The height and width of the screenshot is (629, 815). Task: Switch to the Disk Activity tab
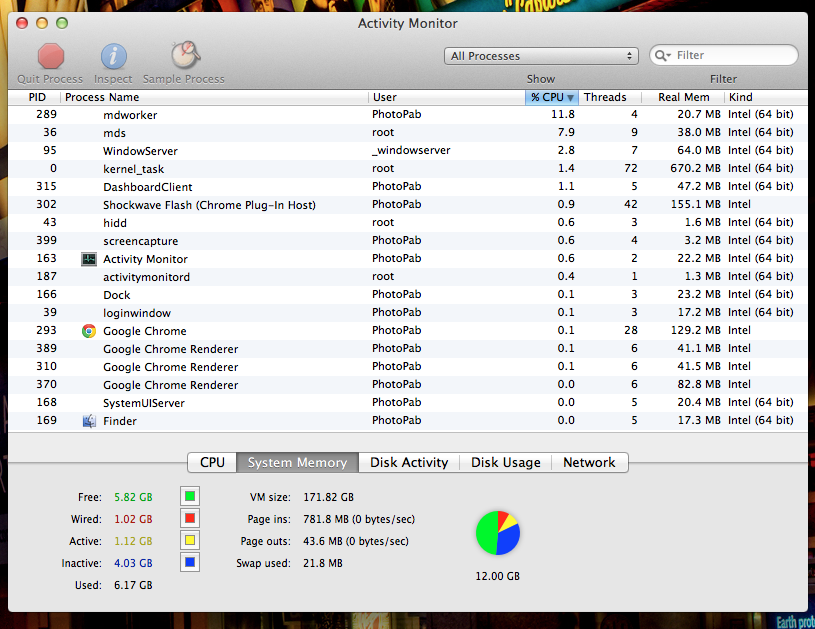coord(409,462)
